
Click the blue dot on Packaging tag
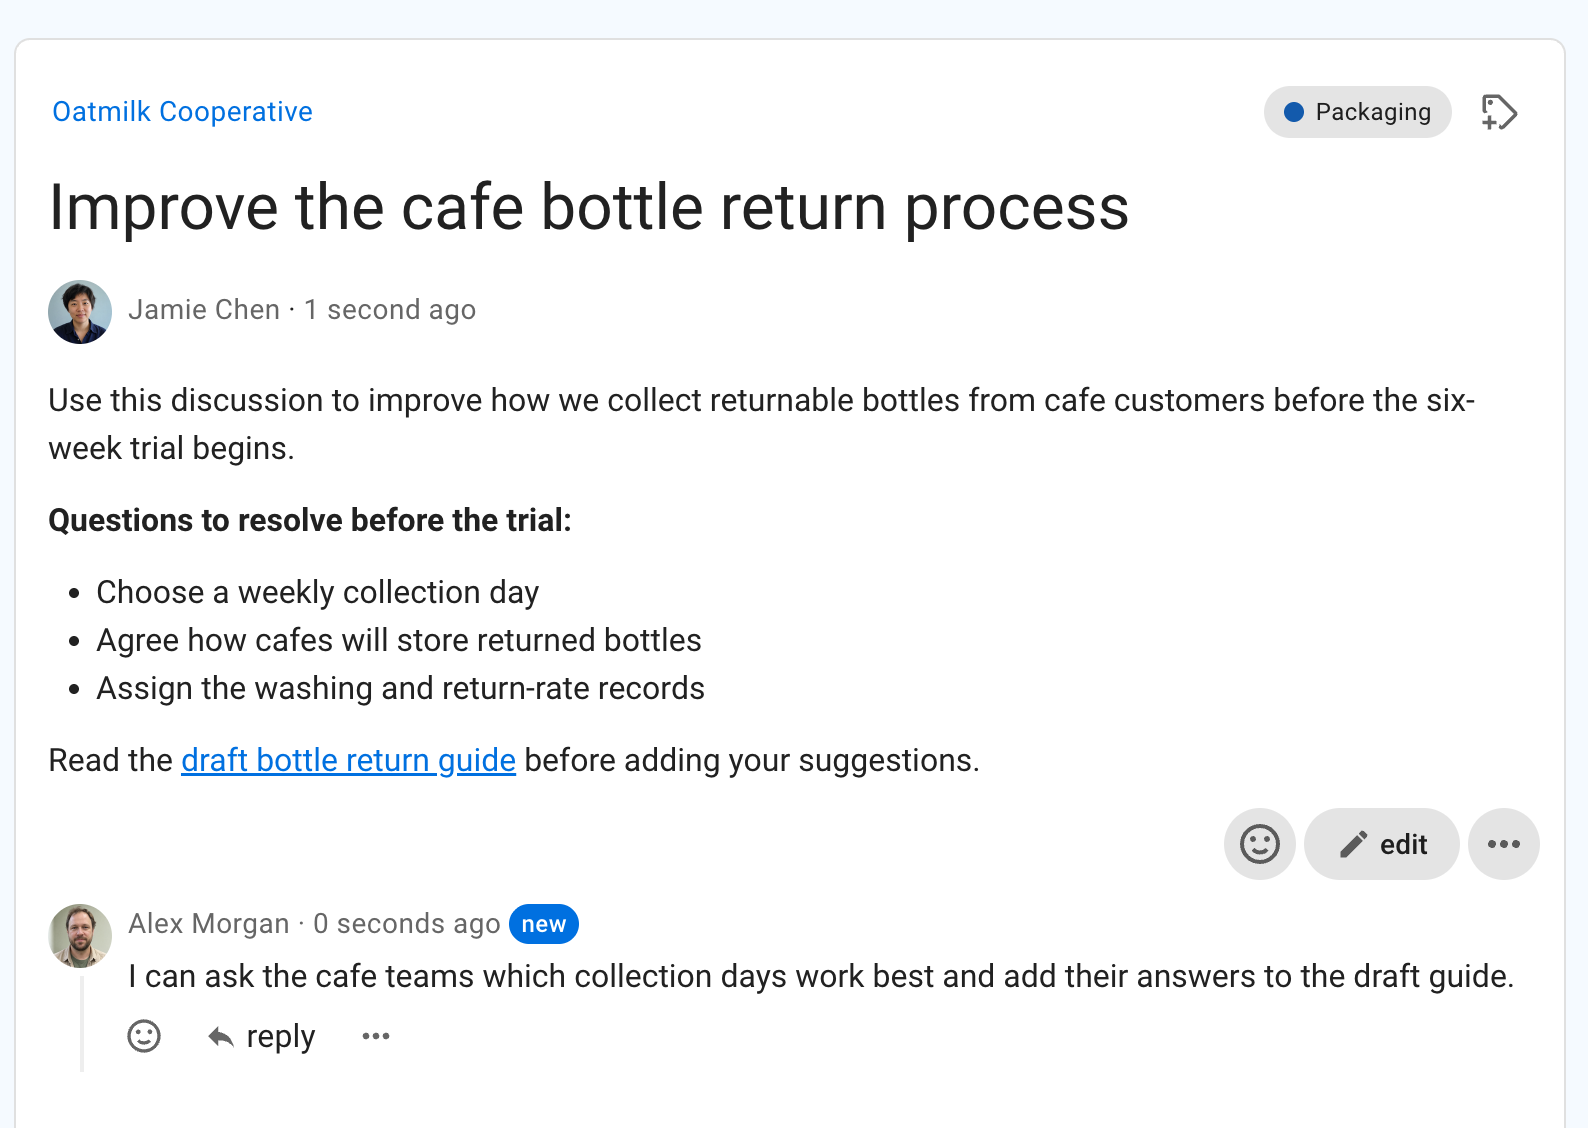pyautogui.click(x=1294, y=112)
